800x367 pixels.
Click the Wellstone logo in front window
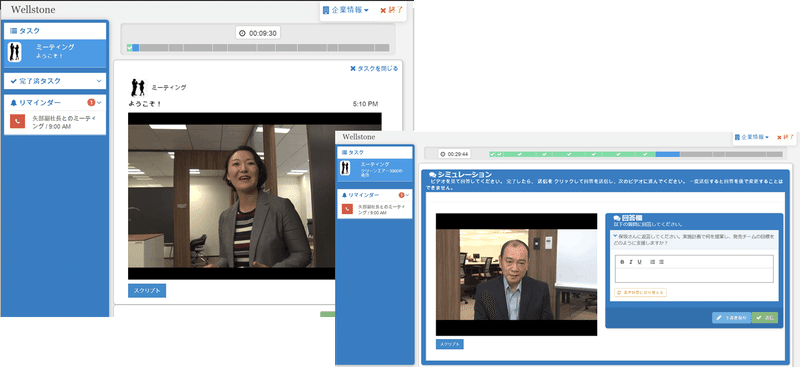tap(359, 137)
